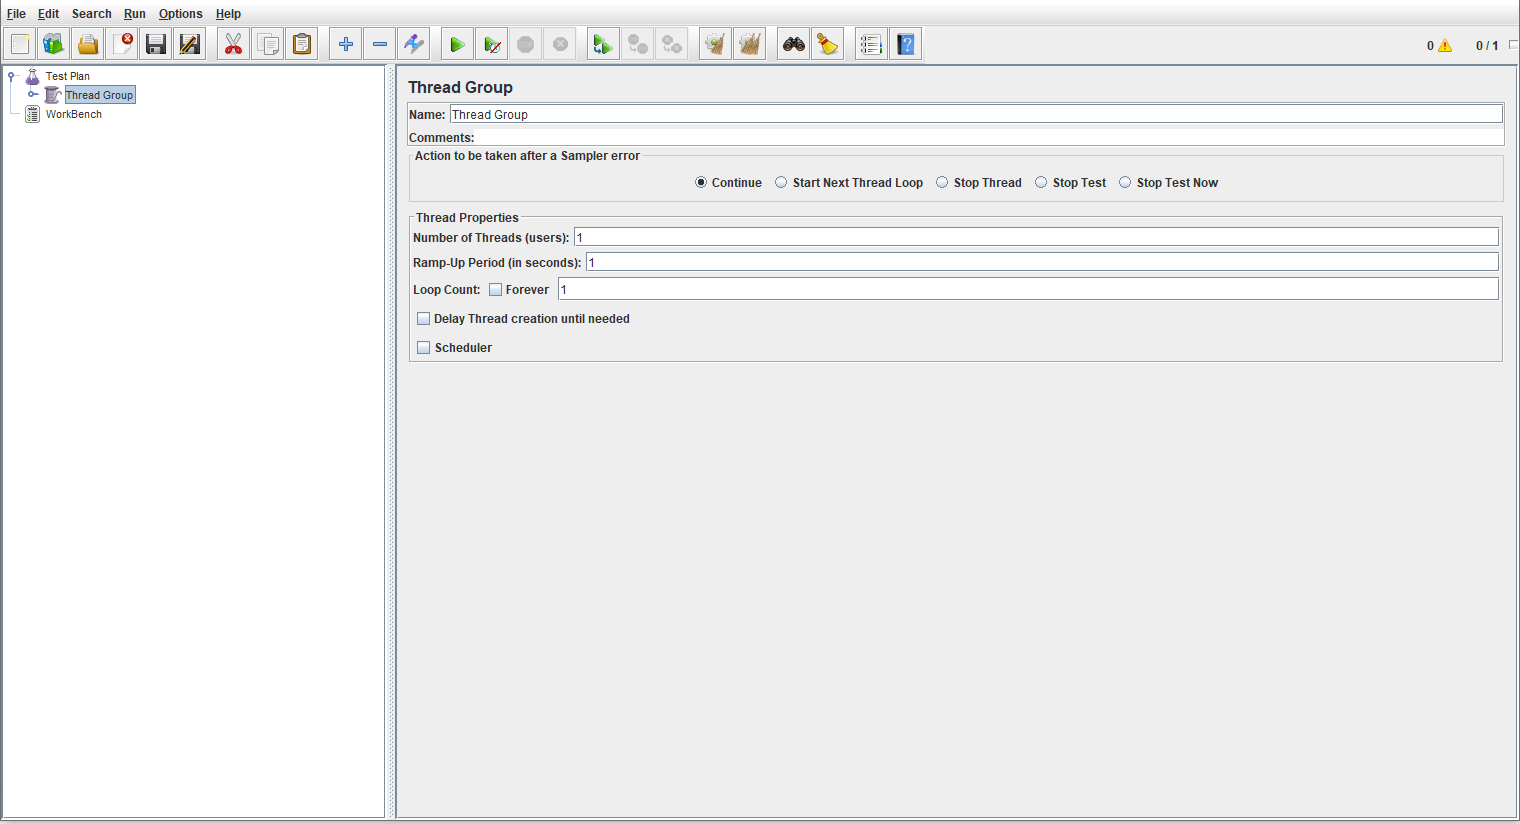
Task: Click the Function Helper list icon
Action: [871, 44]
